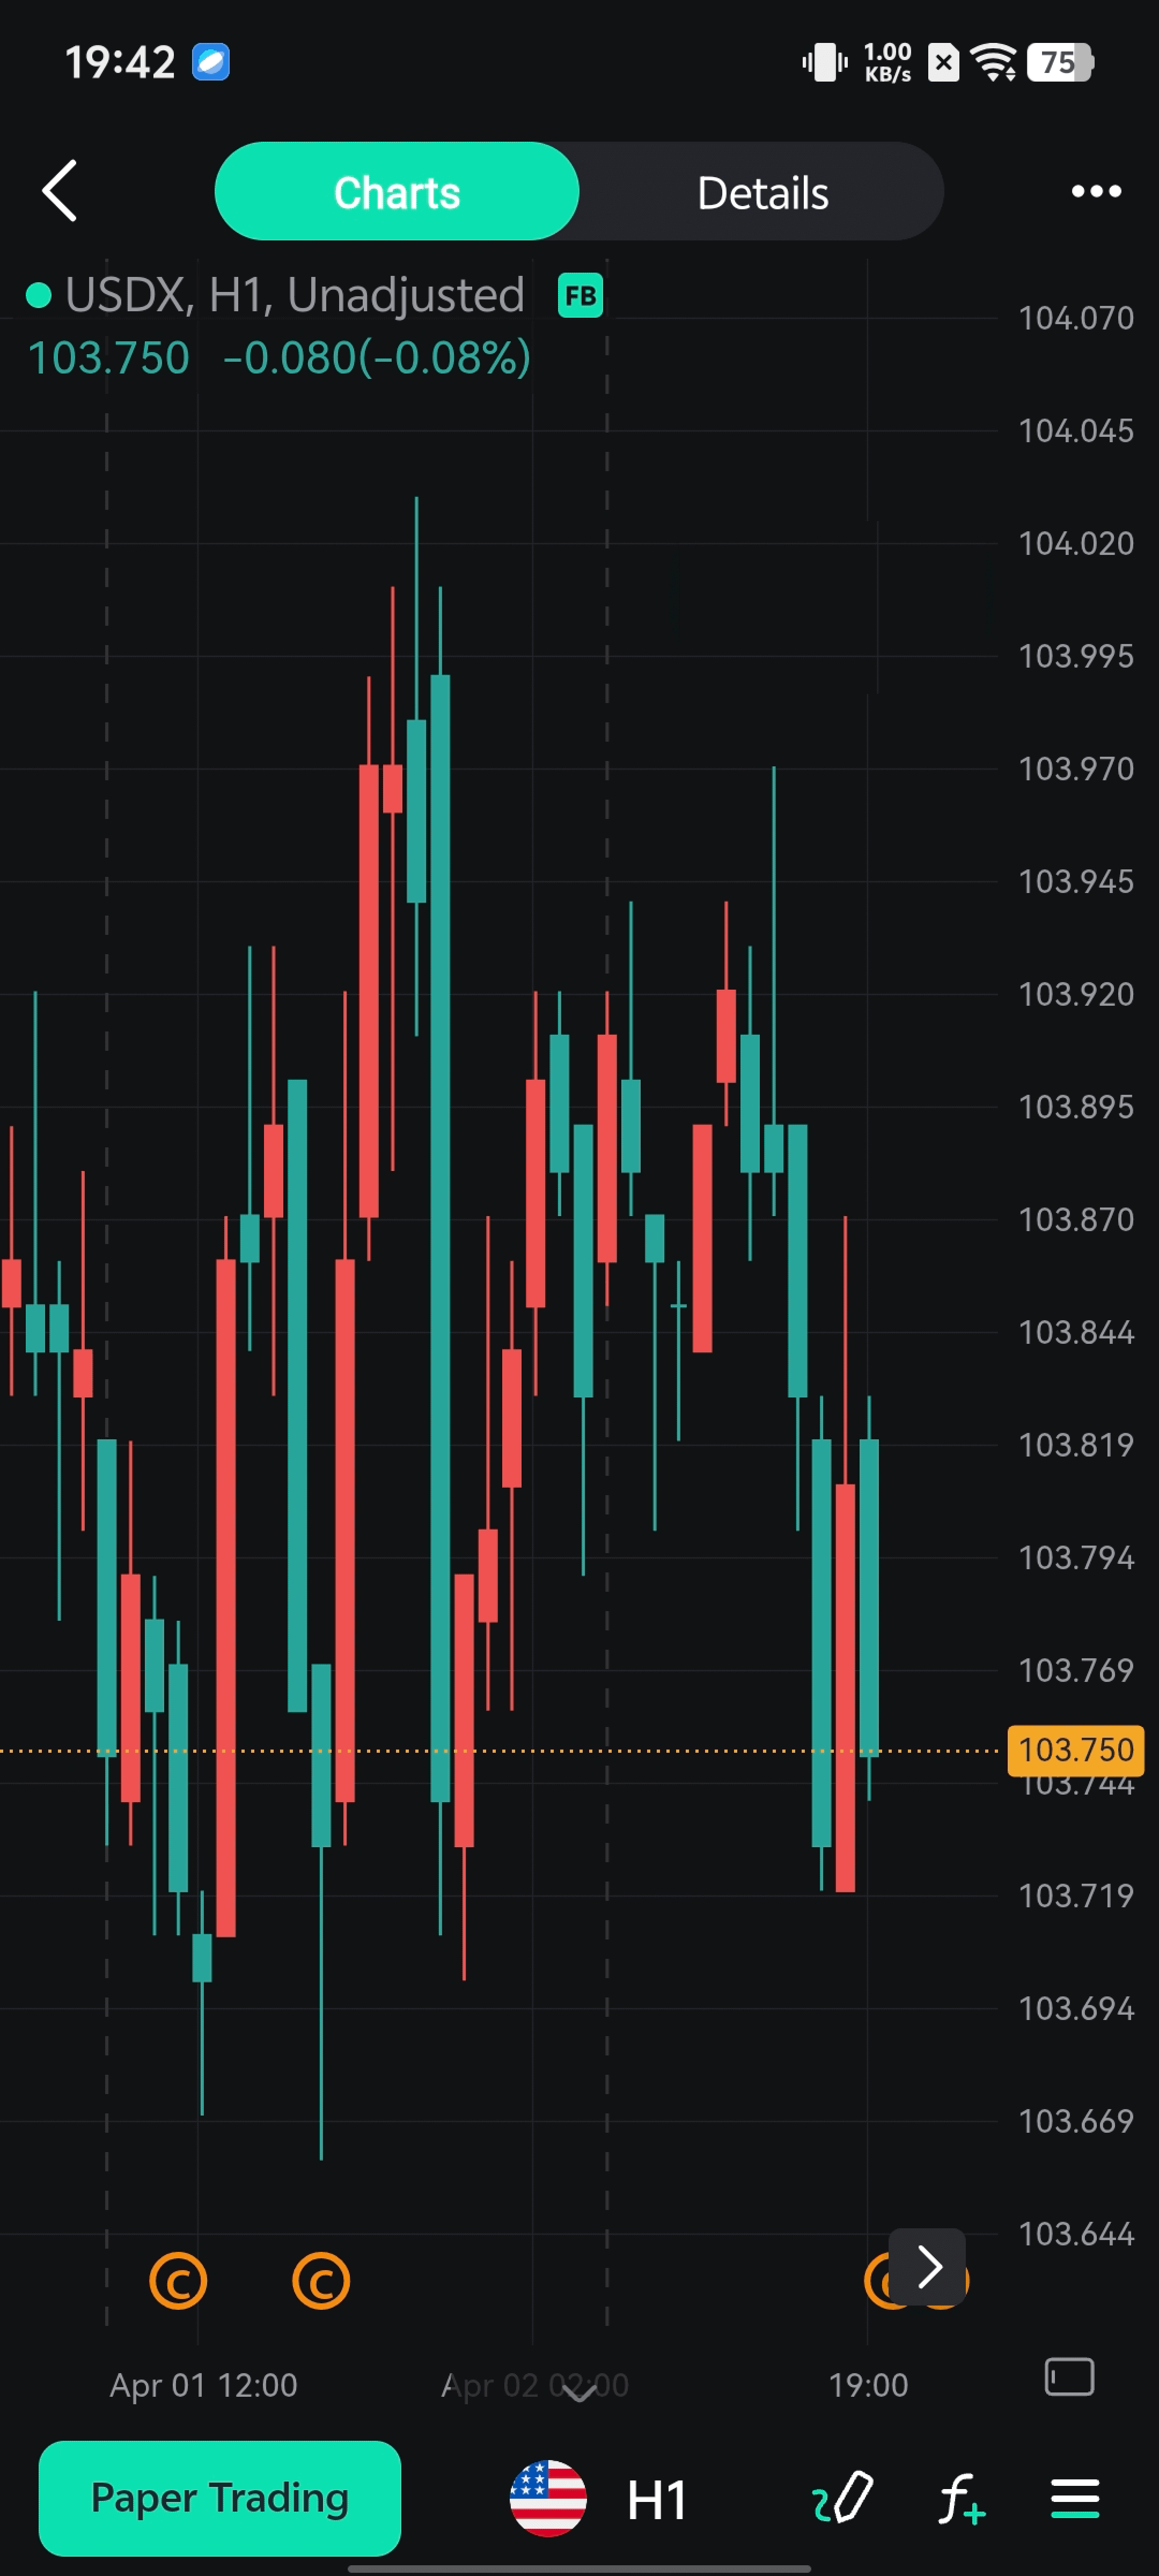1159x2576 pixels.
Task: Toggle the landscape layout icon
Action: [1069, 2377]
